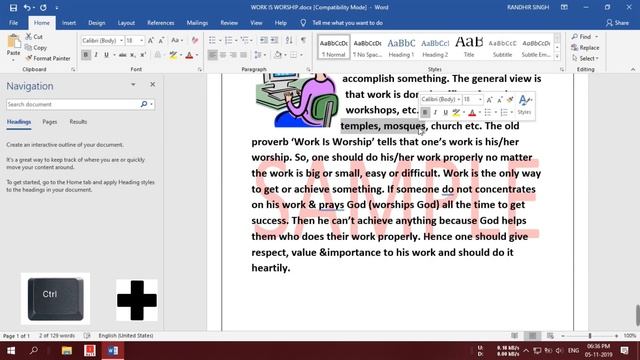Switch to the Layout tab
Viewport: 640px width, 360px height.
pos(126,23)
